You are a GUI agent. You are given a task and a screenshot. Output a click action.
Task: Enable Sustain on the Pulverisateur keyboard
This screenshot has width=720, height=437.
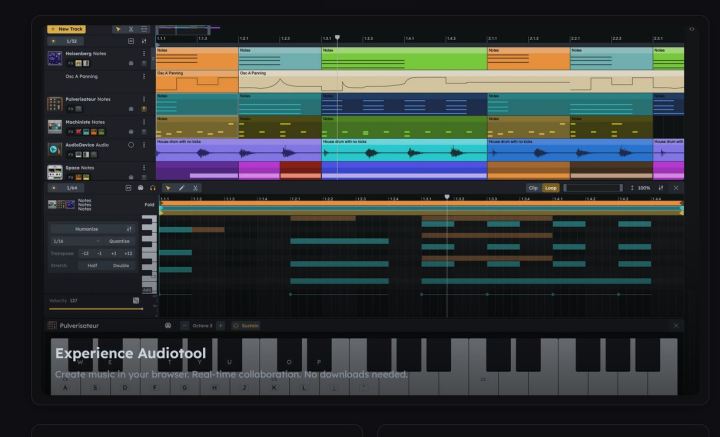pyautogui.click(x=247, y=326)
